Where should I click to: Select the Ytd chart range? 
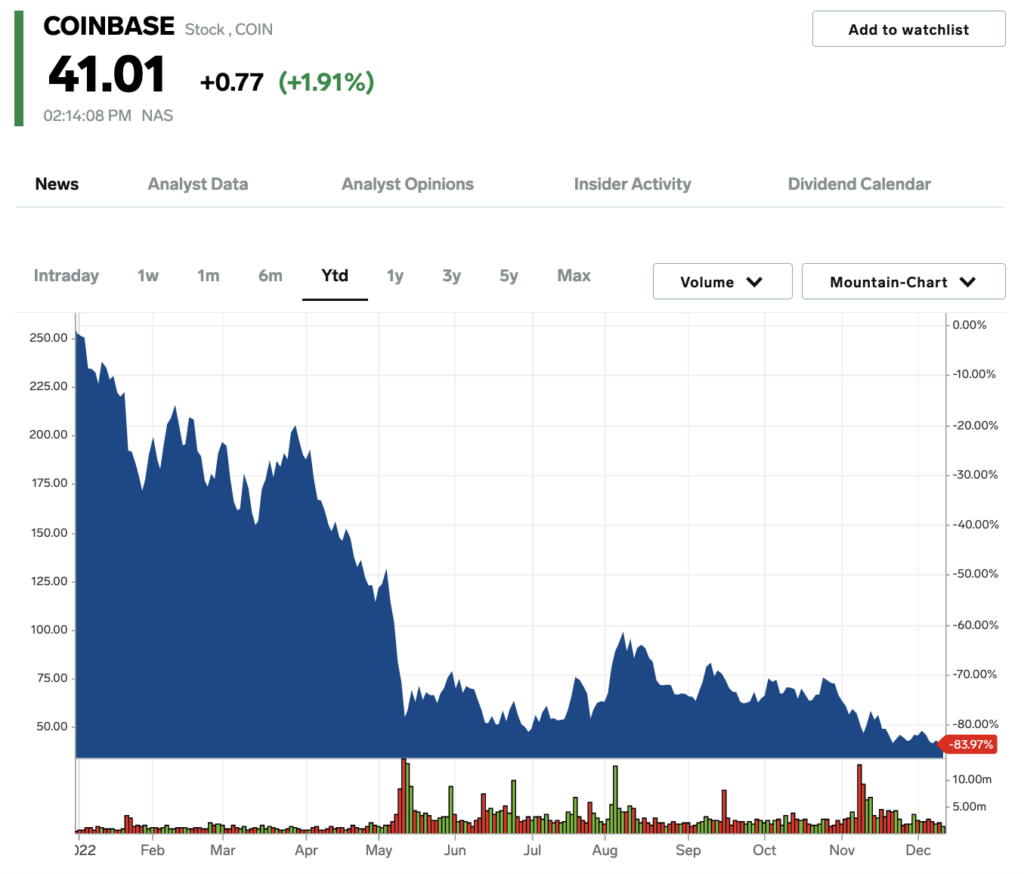(x=334, y=276)
